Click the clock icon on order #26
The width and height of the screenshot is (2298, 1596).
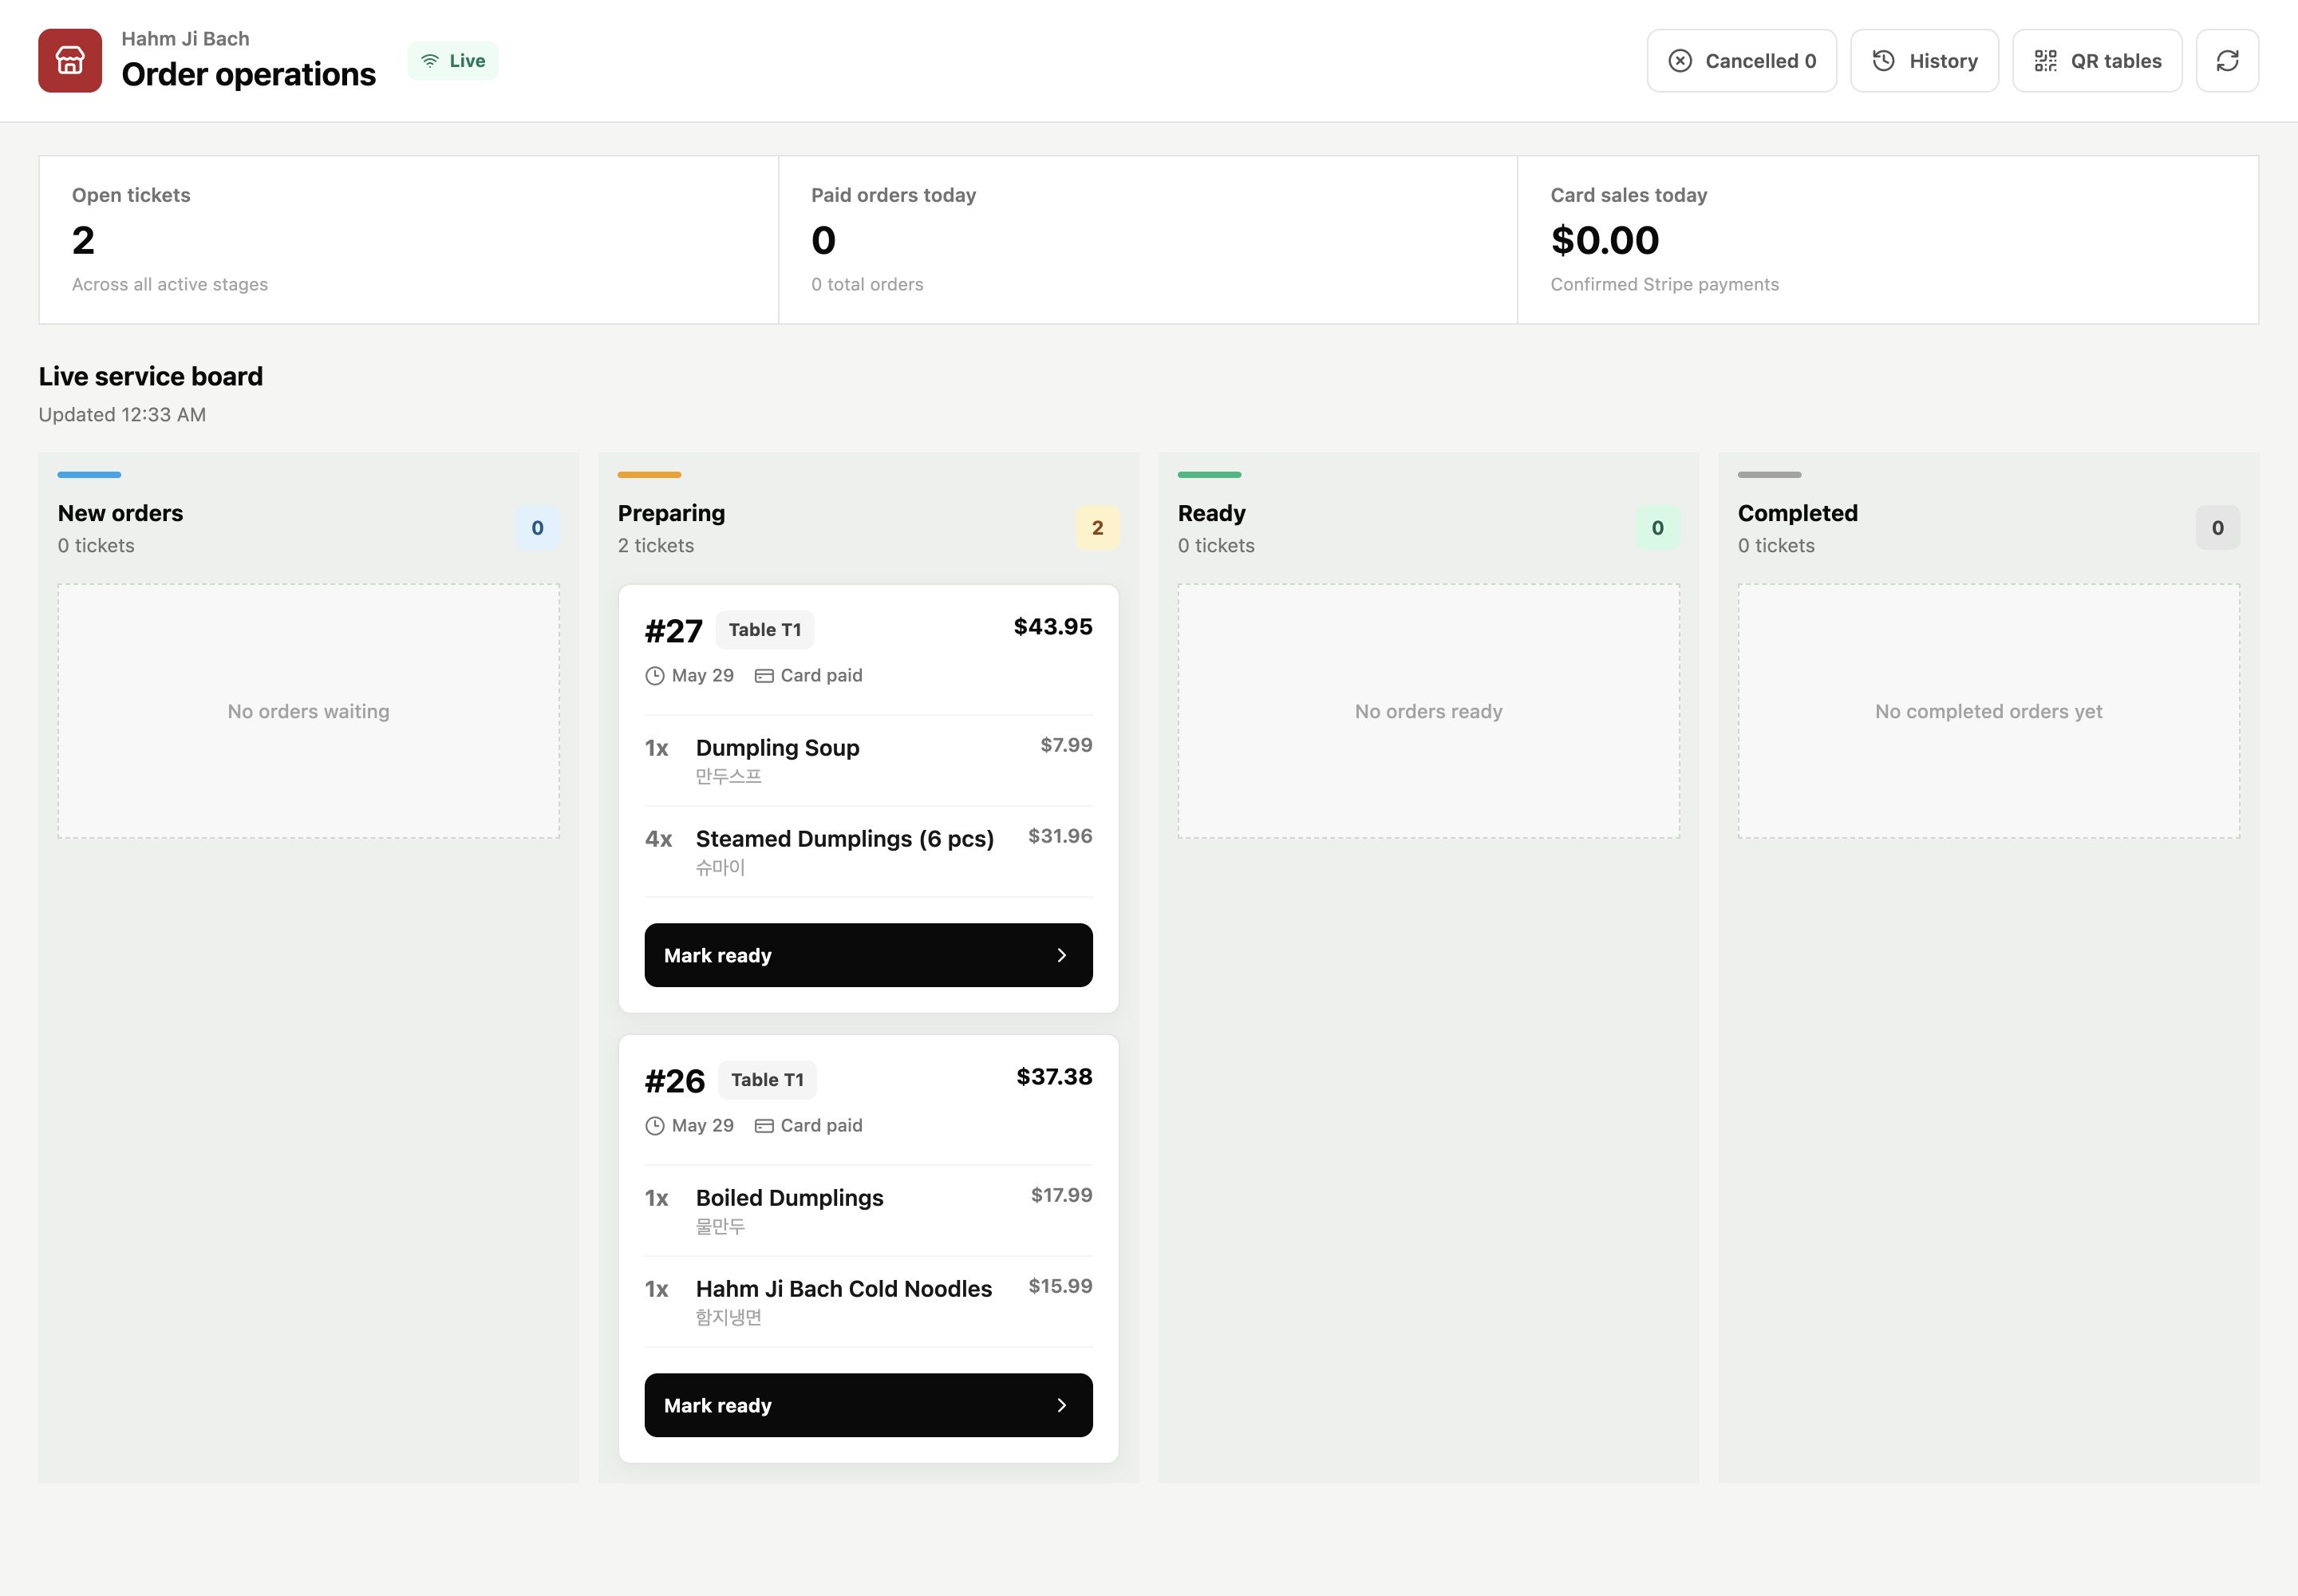[x=655, y=1126]
